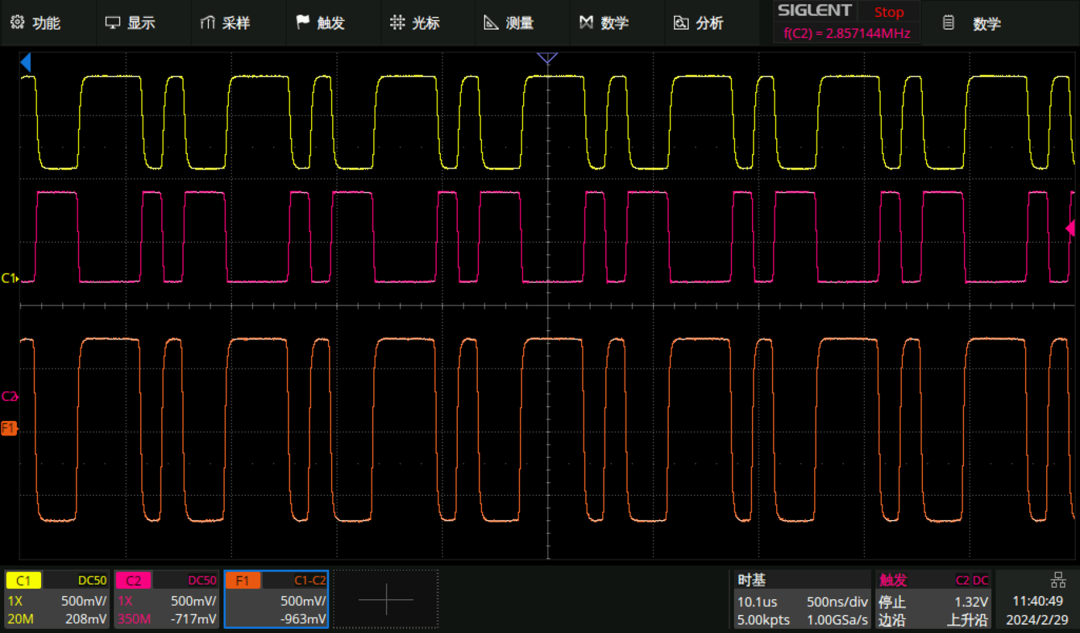The height and width of the screenshot is (633, 1080).
Task: Click the f(C2) frequency counter readout
Action: coord(847,33)
